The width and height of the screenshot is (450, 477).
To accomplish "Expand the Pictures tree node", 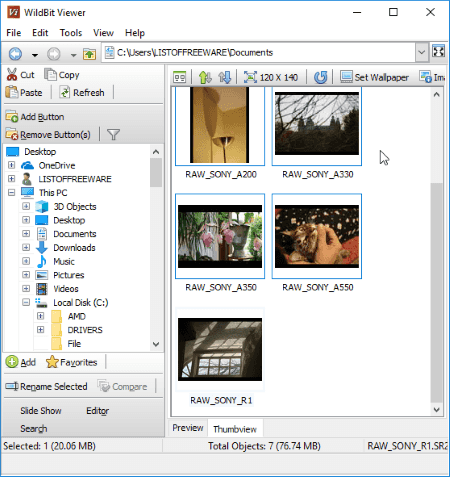I will [x=26, y=275].
